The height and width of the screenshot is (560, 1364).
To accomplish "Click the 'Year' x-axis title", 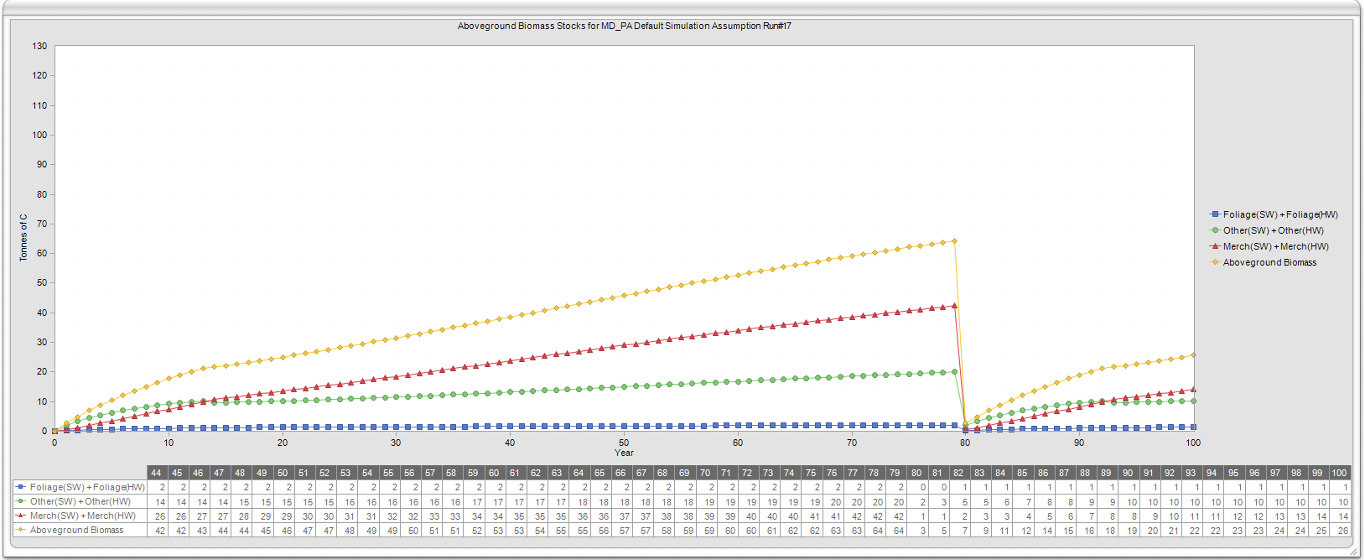I will [624, 453].
